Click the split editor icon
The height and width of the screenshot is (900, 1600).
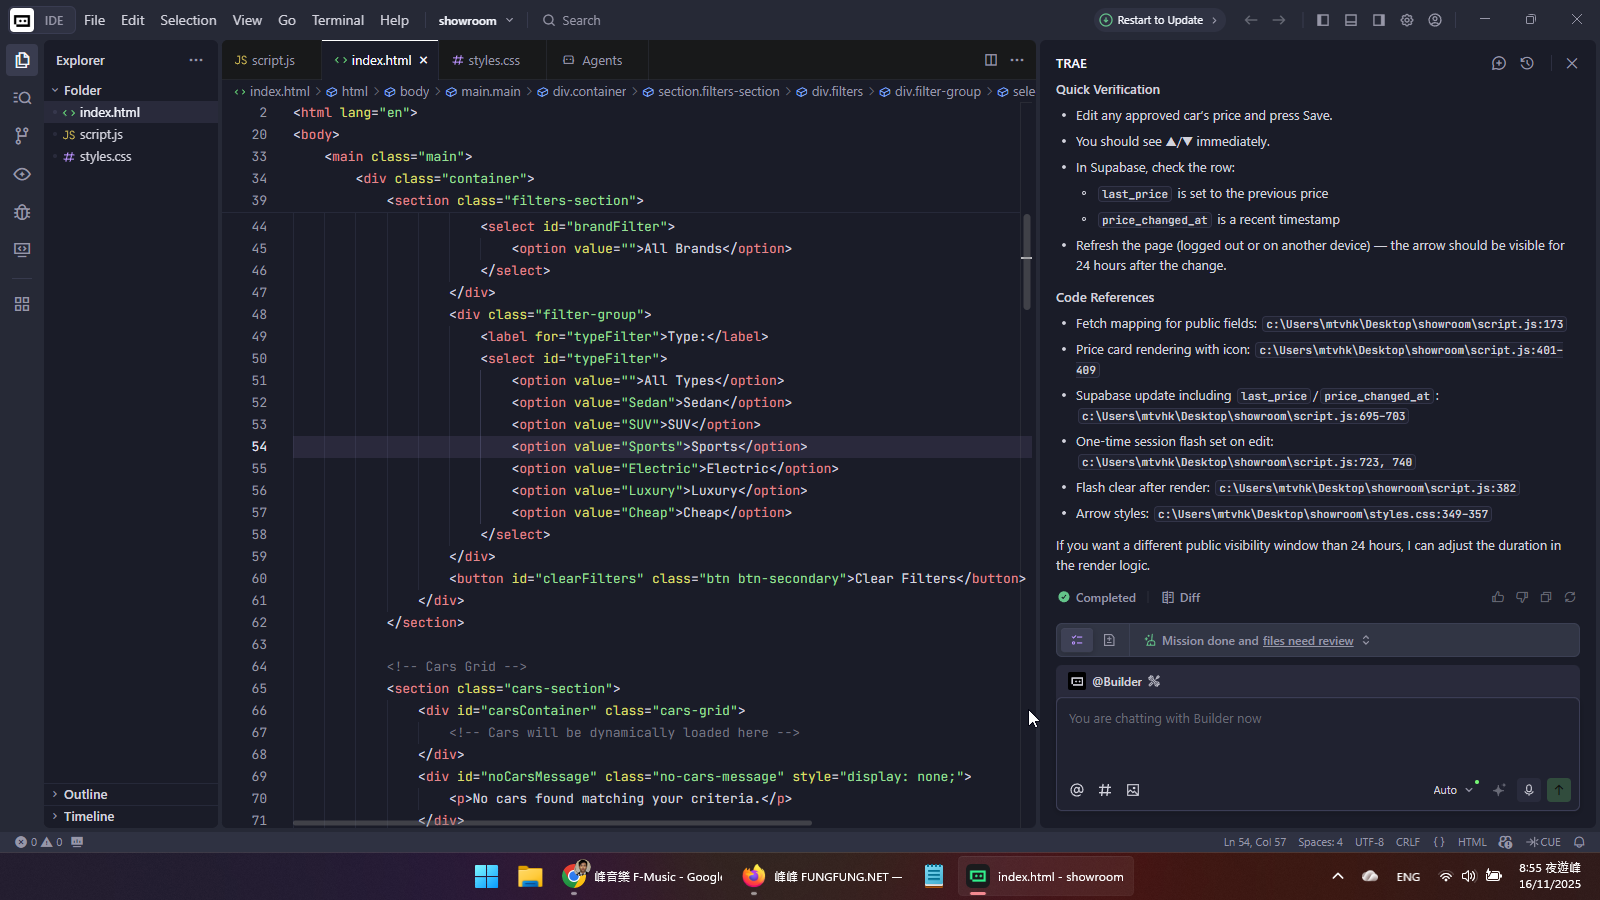[990, 60]
